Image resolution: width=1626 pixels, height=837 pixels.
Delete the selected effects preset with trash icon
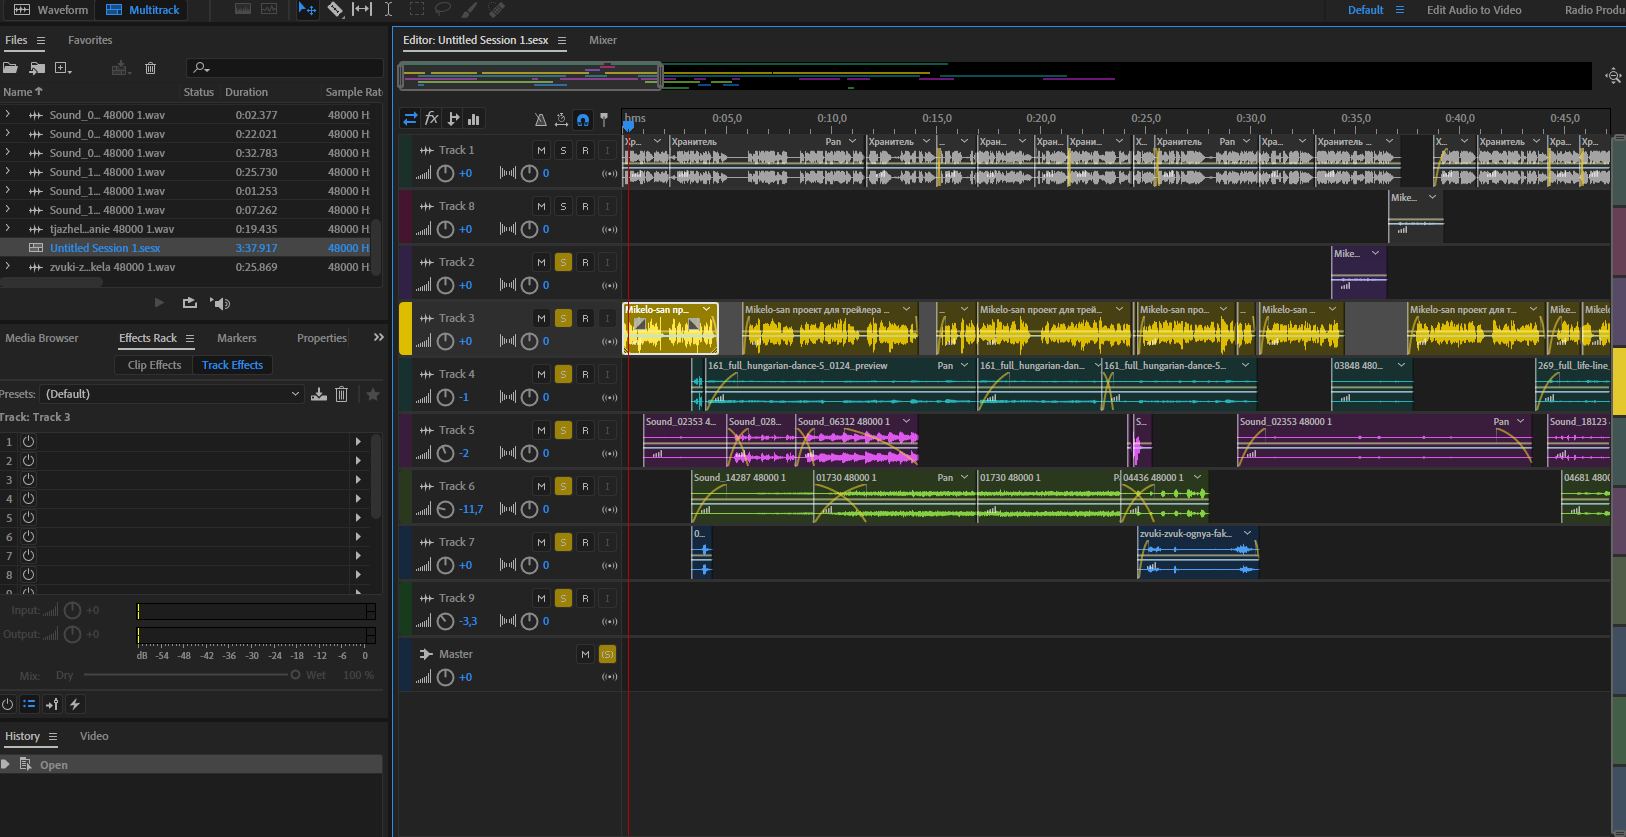341,394
